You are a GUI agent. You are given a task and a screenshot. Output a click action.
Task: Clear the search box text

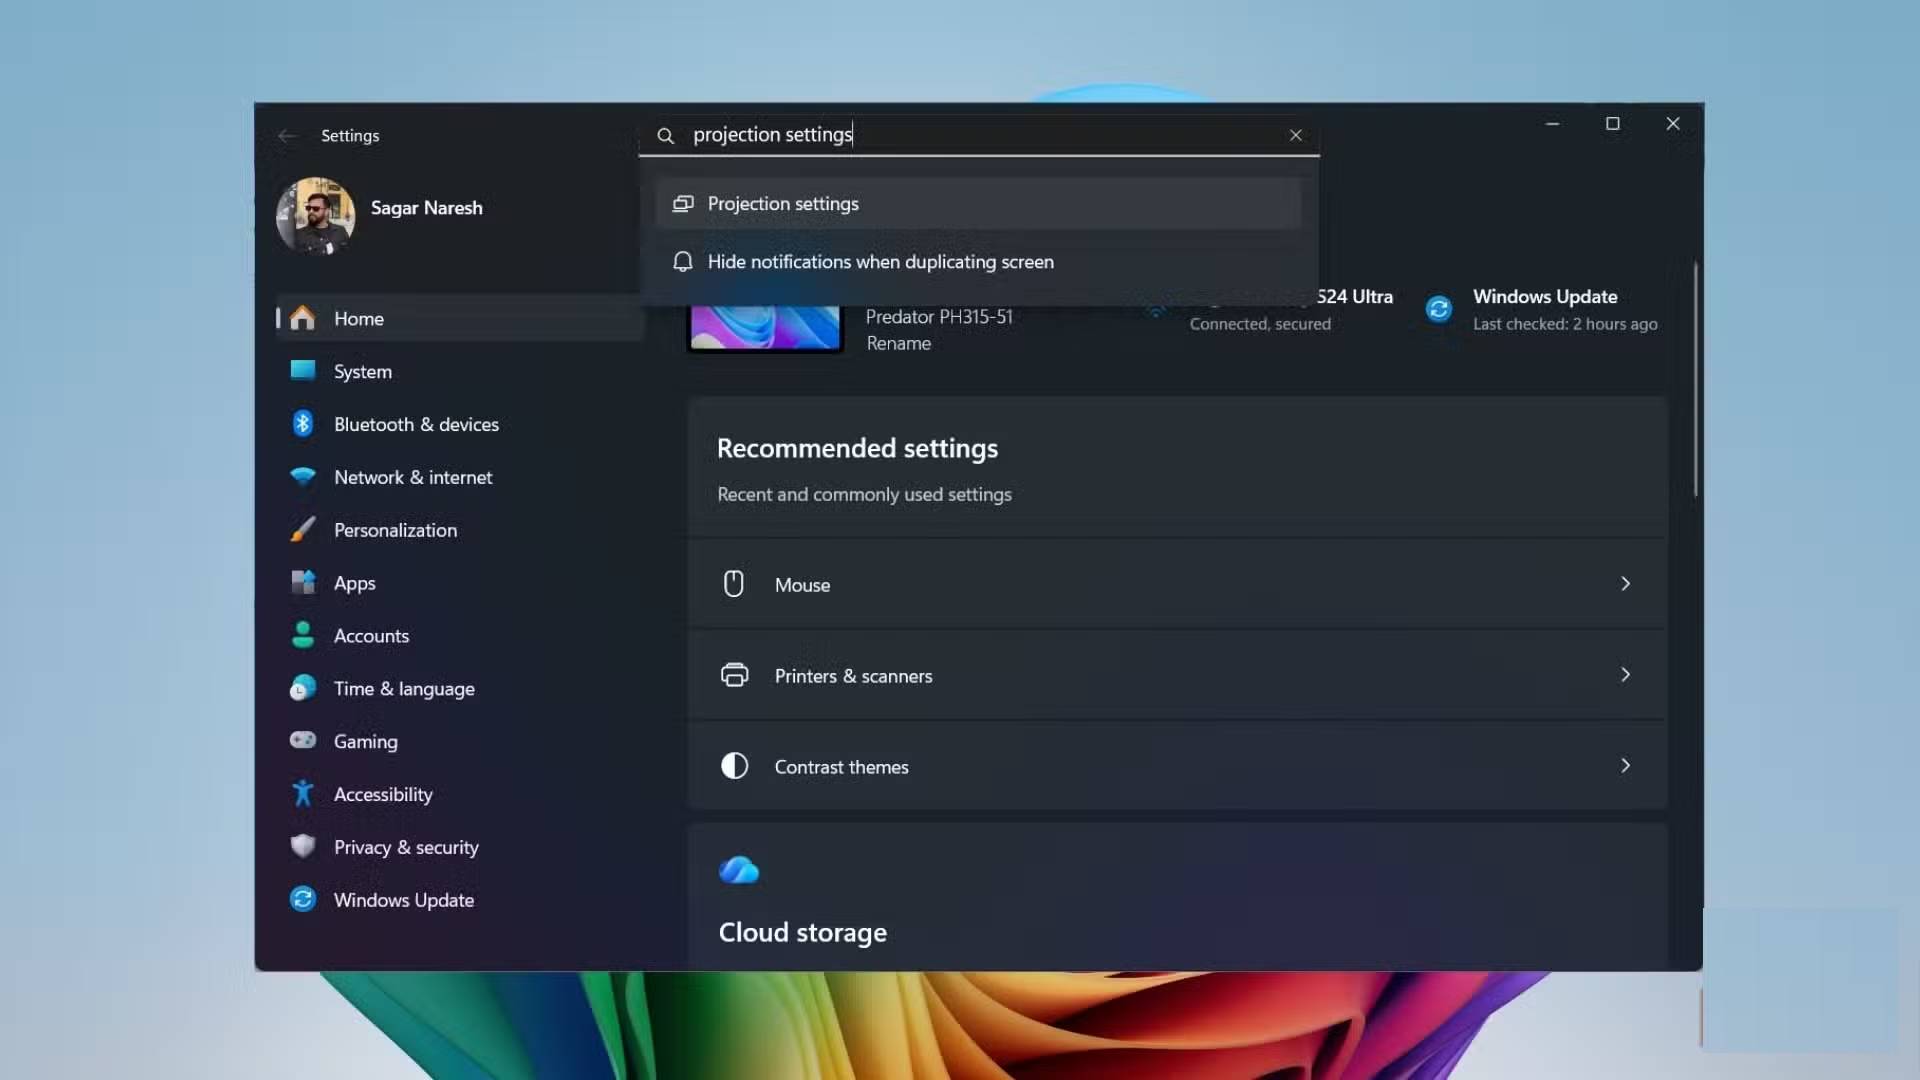click(1296, 135)
